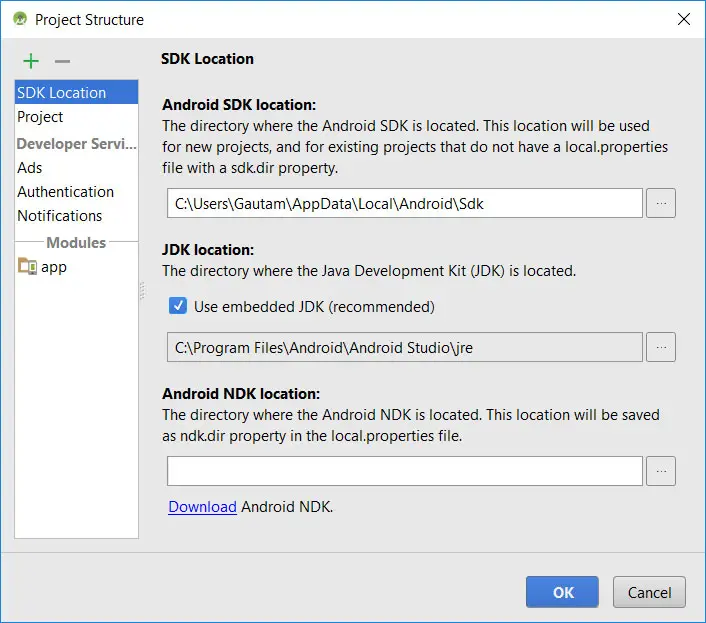The height and width of the screenshot is (623, 706).
Task: Browse for Android NDK location
Action: pyautogui.click(x=661, y=471)
